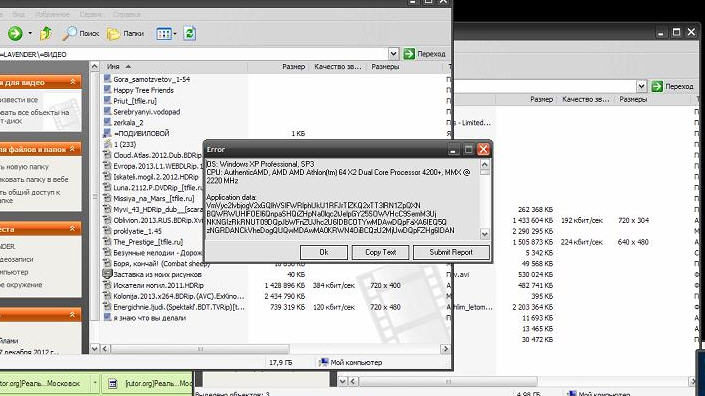Click the 2 203 364 КБ size cell
Screen dimensions: 705x396
pyautogui.click(x=532, y=307)
